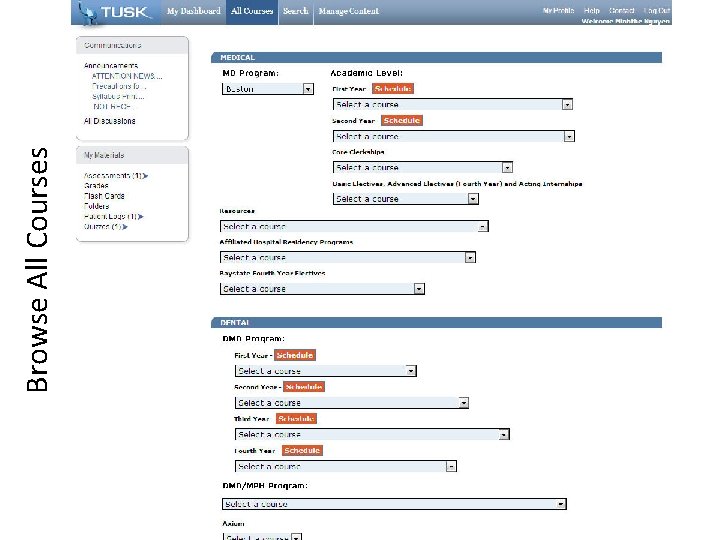Screen dimensions: 720x540
Task: Click the Medical First Year Schedule button
Action: [x=393, y=89]
